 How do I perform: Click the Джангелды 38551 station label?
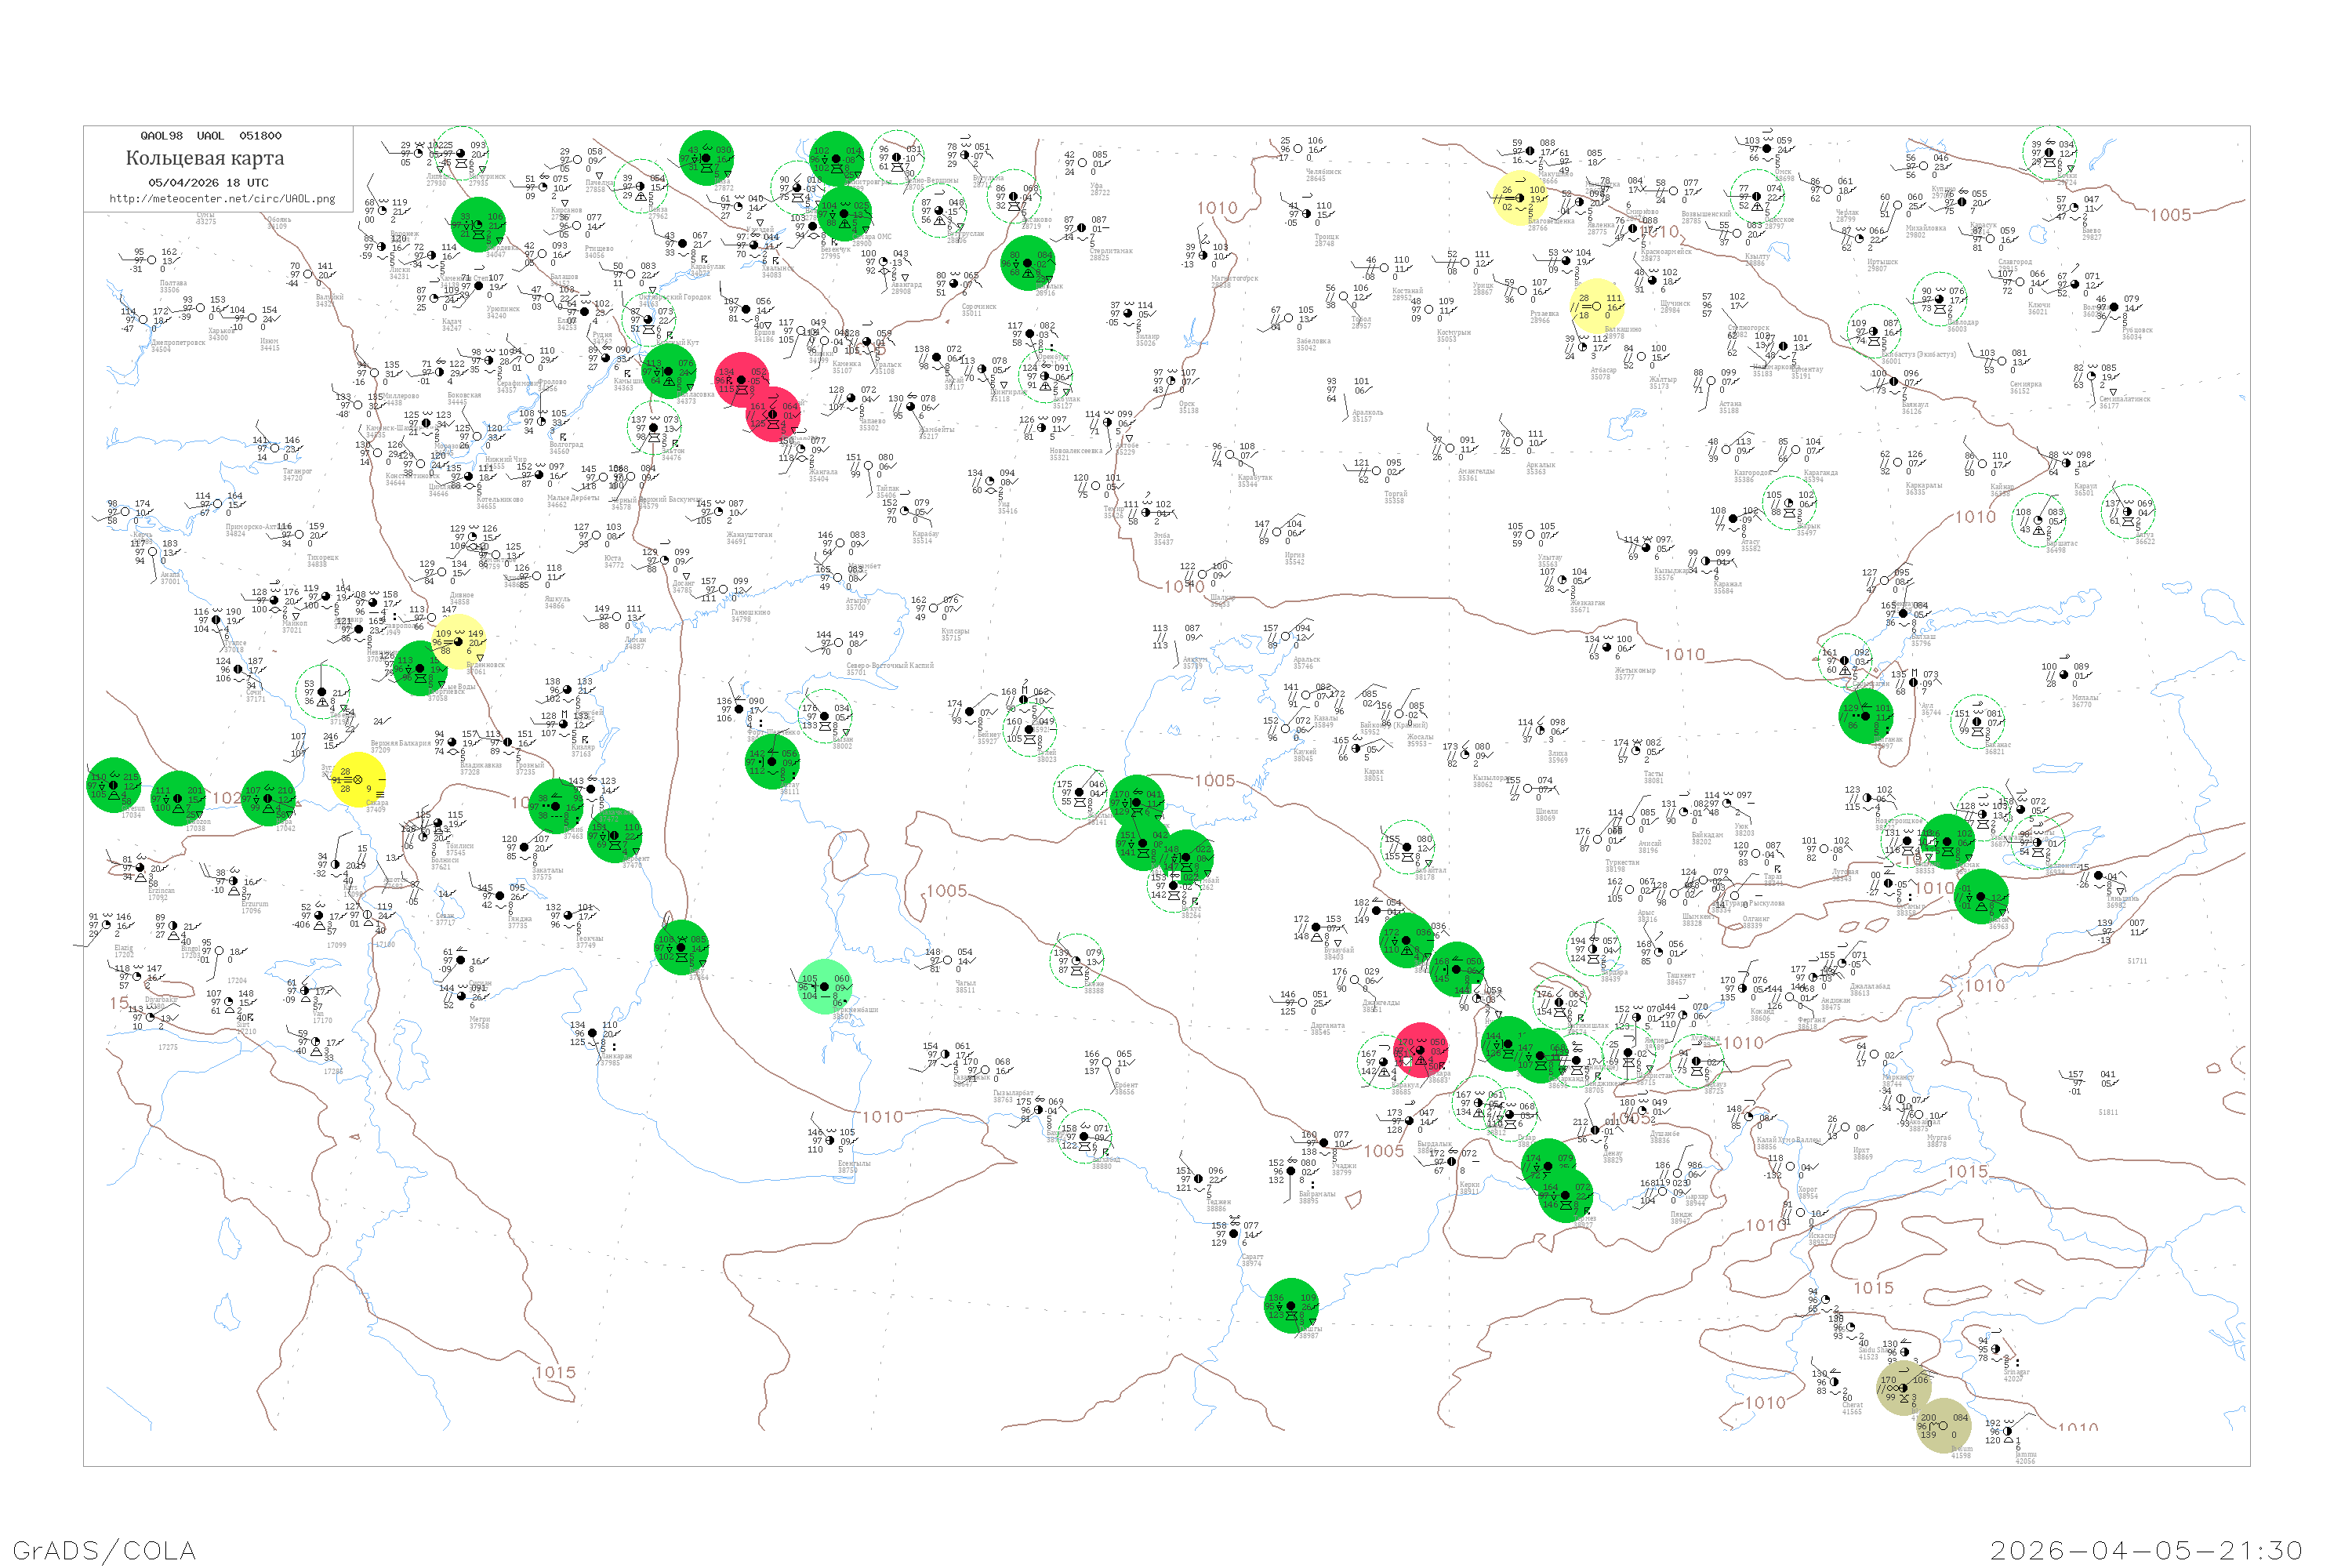click(x=1381, y=1005)
